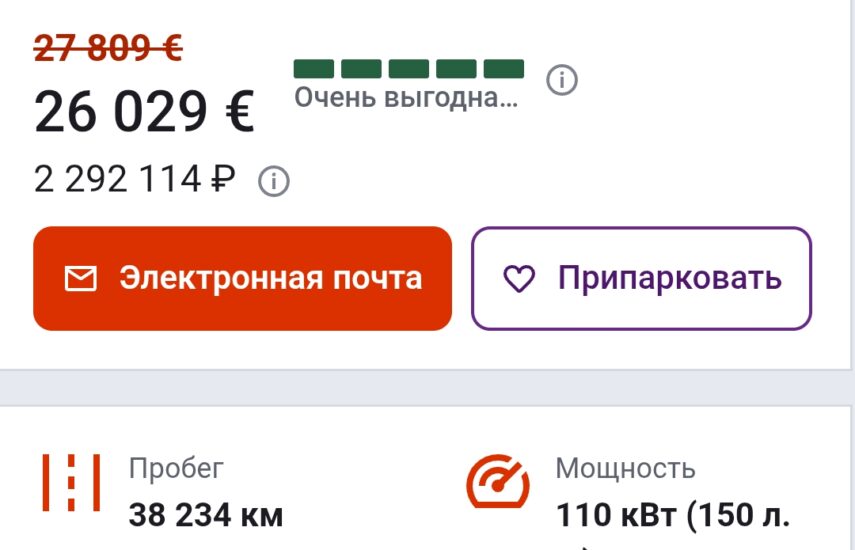Click the price rating info icon
This screenshot has height=550, width=855.
pyautogui.click(x=562, y=80)
